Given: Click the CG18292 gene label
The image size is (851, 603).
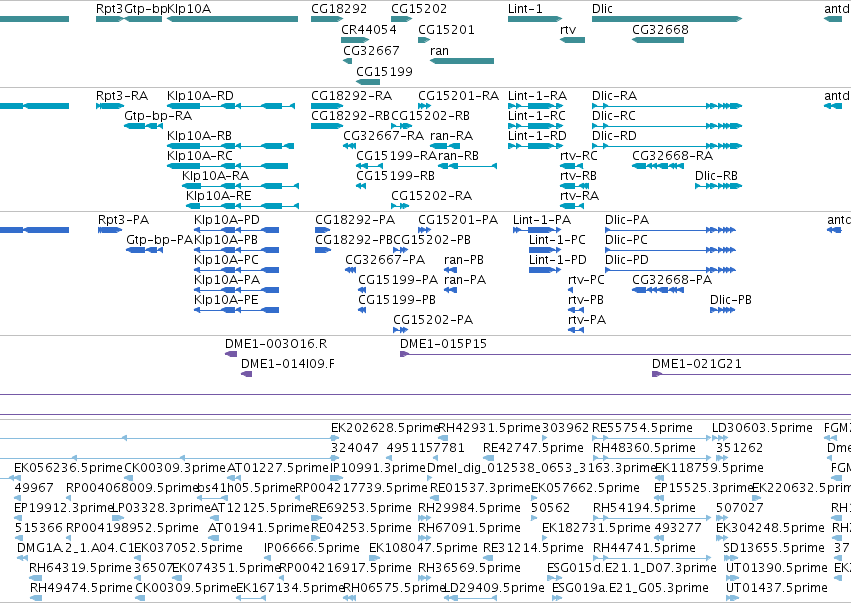Looking at the screenshot, I should (339, 9).
